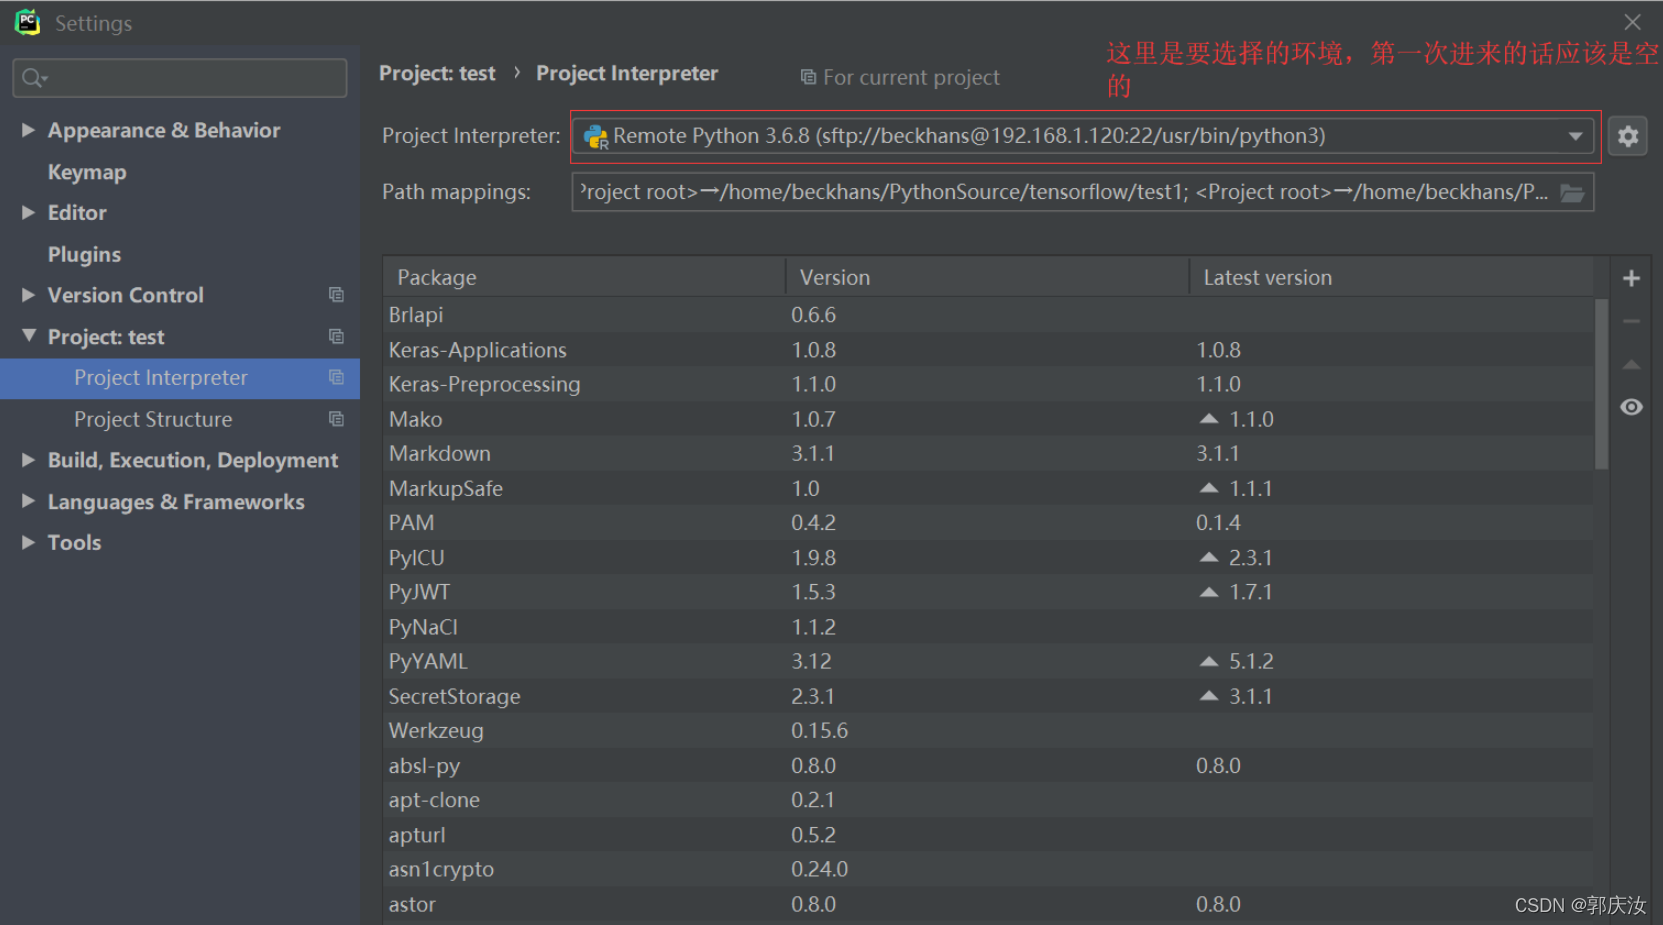Click the upgrade package arrow icon
This screenshot has height=925, width=1663.
click(1631, 364)
